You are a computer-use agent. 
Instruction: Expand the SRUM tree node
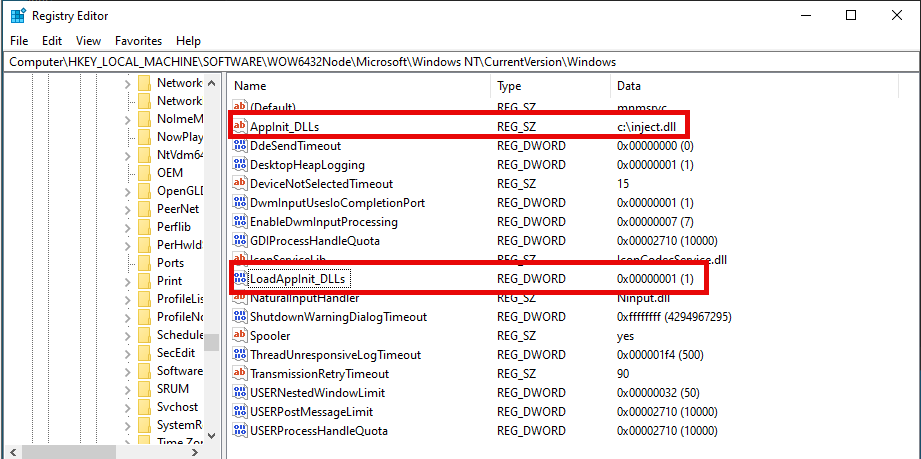click(127, 389)
